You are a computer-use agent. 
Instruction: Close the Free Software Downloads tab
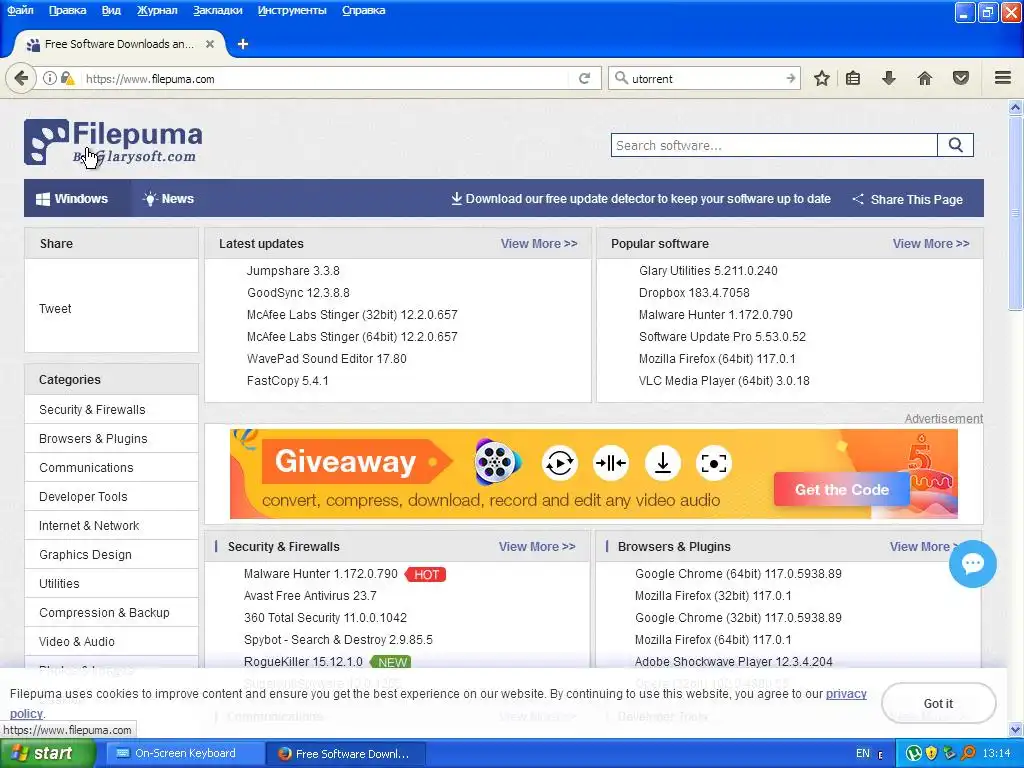point(210,44)
